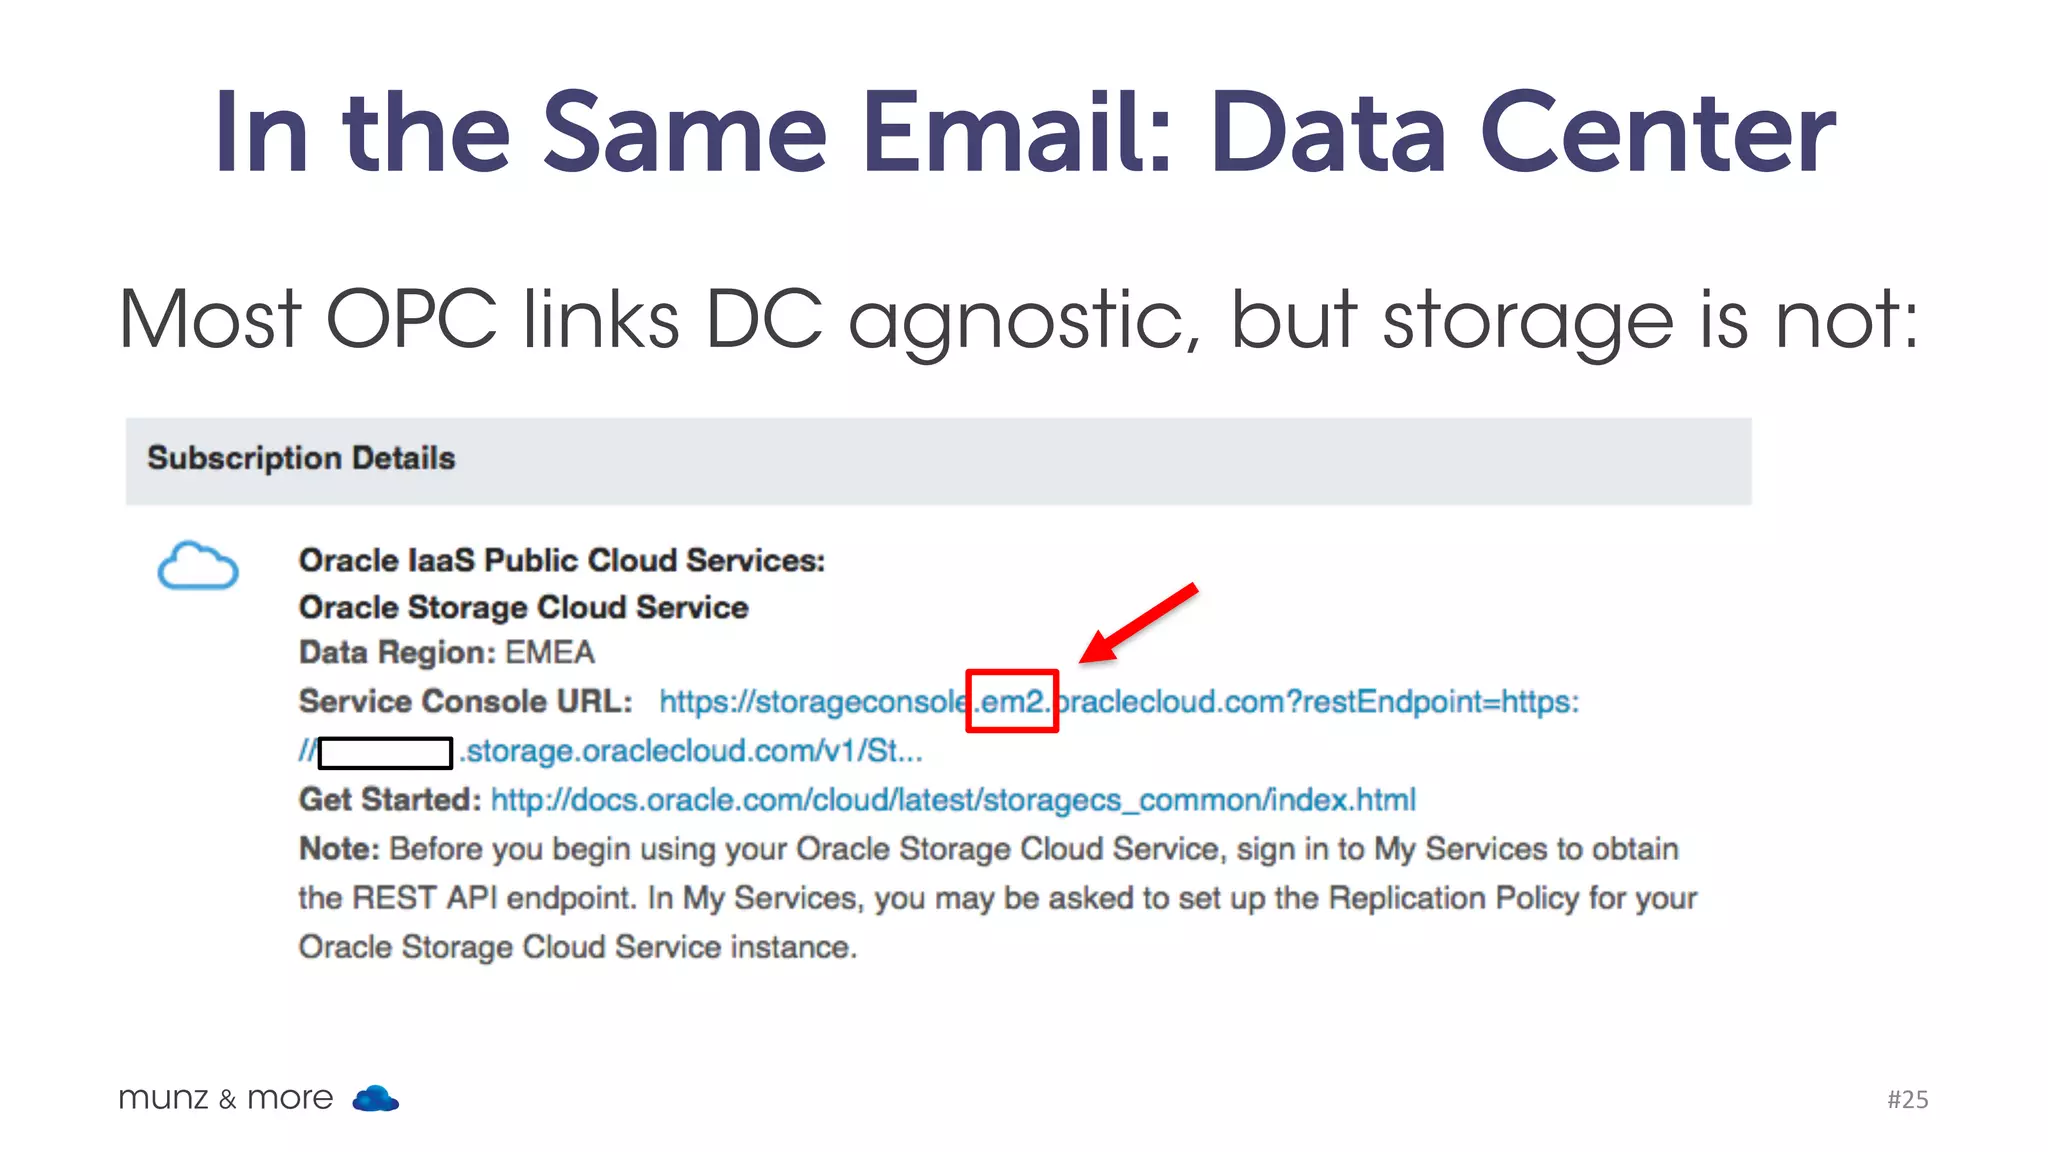Click the Oracle Storage Cloud Service heading
Image resolution: width=2048 pixels, height=1152 pixels.
tap(524, 607)
